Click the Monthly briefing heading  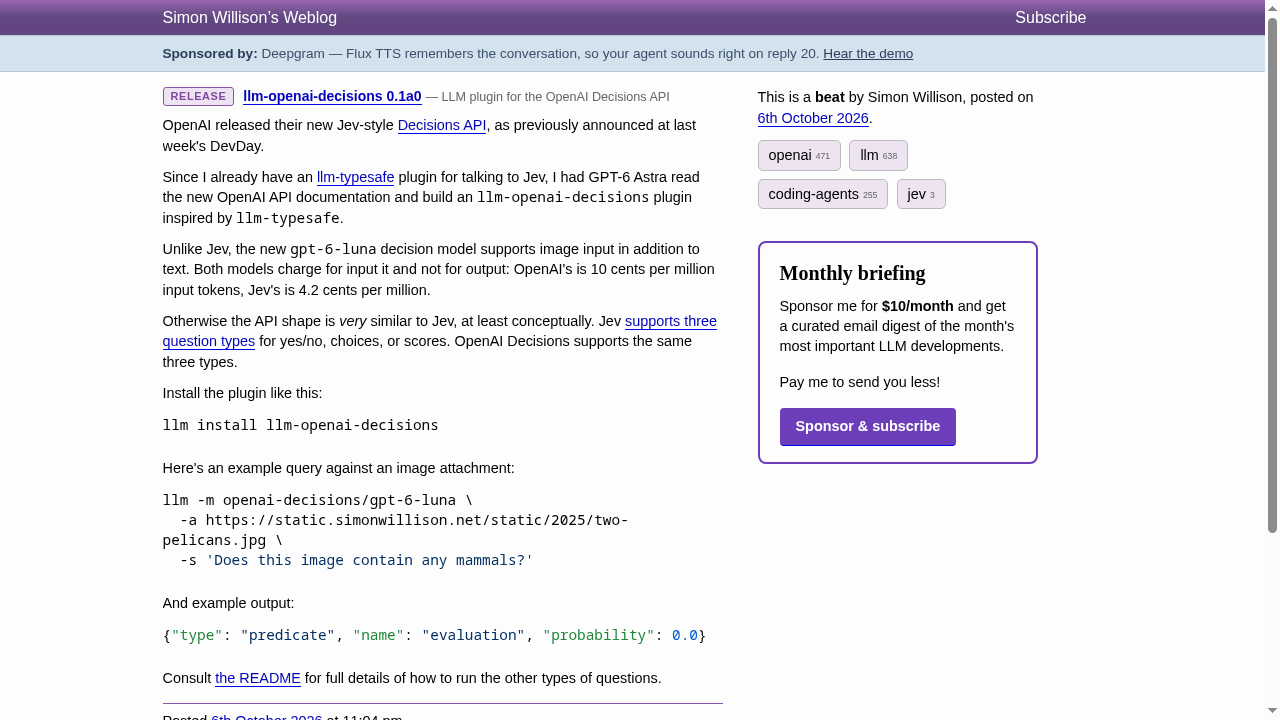click(852, 273)
